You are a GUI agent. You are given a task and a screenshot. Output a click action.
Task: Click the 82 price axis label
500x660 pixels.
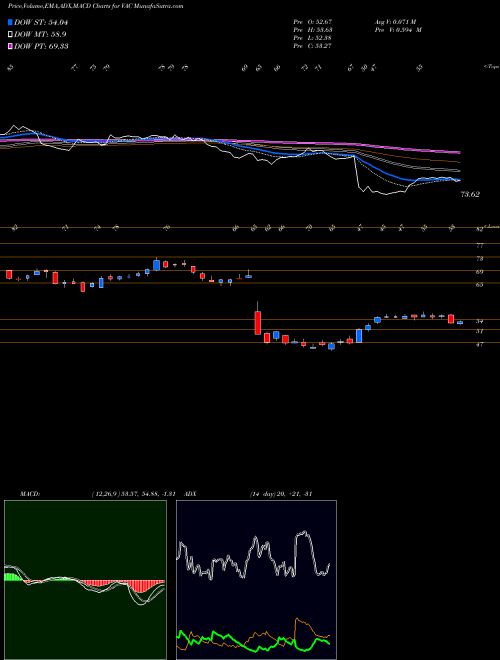479,229
